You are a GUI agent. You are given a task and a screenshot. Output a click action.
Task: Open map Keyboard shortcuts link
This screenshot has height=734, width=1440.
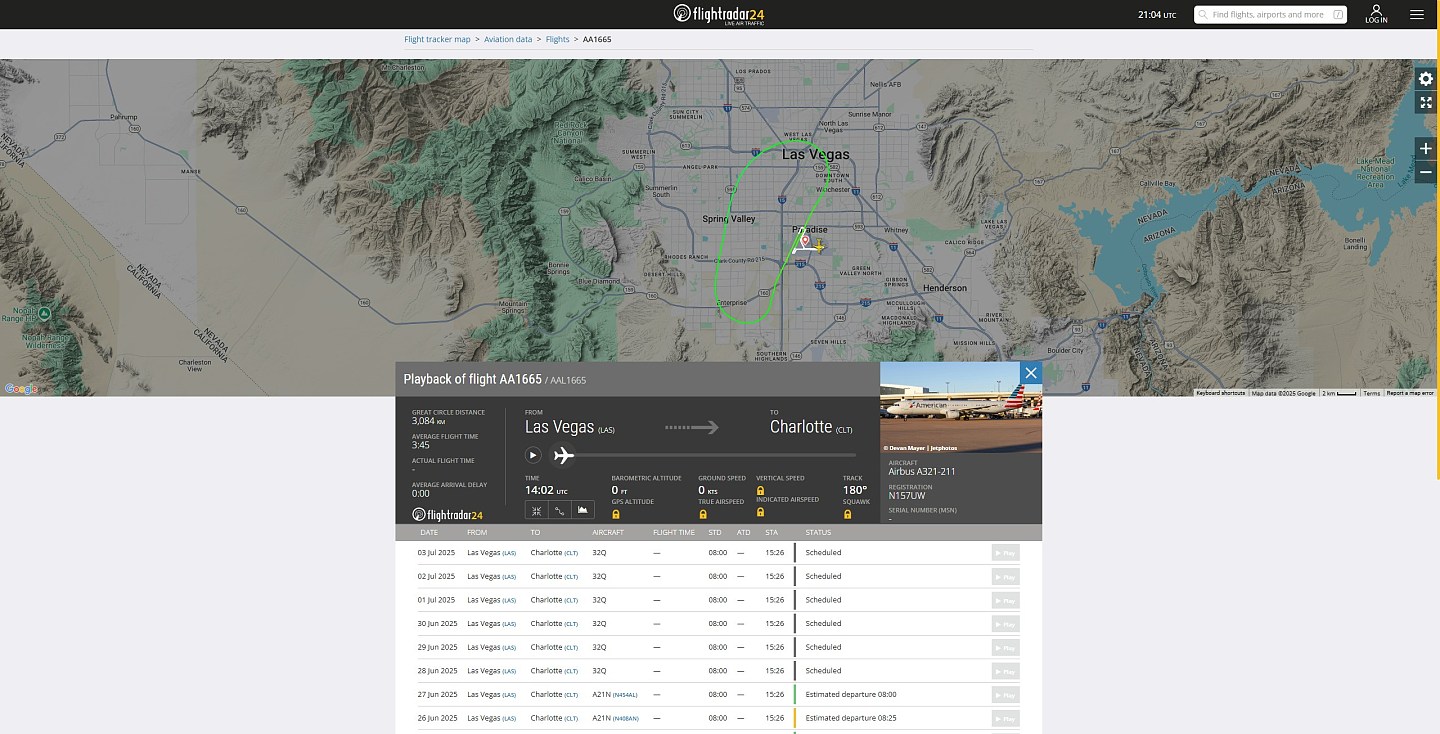pos(1221,393)
